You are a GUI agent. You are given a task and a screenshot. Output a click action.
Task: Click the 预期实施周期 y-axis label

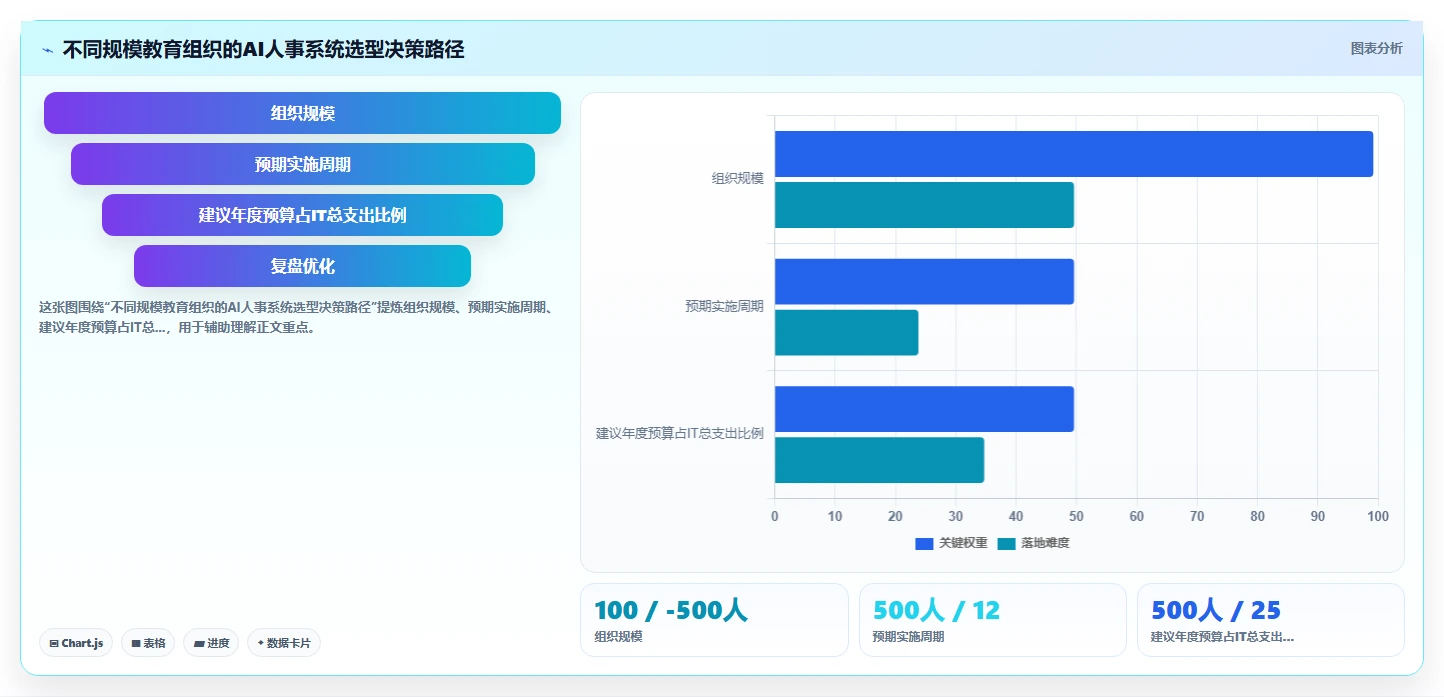724,307
